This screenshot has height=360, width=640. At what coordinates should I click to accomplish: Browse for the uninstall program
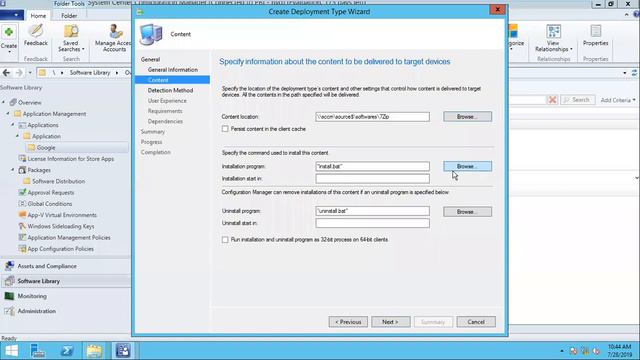pyautogui.click(x=467, y=212)
